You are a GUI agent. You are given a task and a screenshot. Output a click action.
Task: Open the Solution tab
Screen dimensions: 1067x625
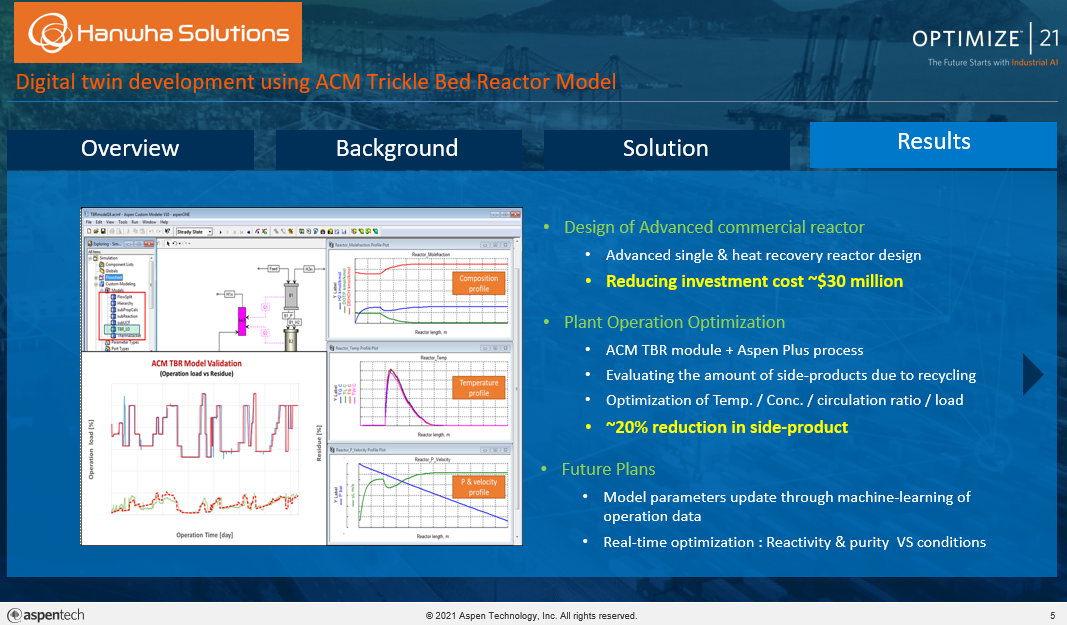point(665,149)
